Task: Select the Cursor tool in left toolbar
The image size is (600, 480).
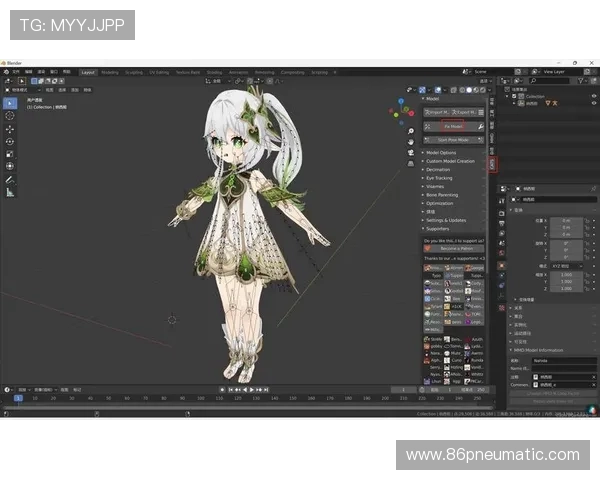Action: (x=10, y=116)
